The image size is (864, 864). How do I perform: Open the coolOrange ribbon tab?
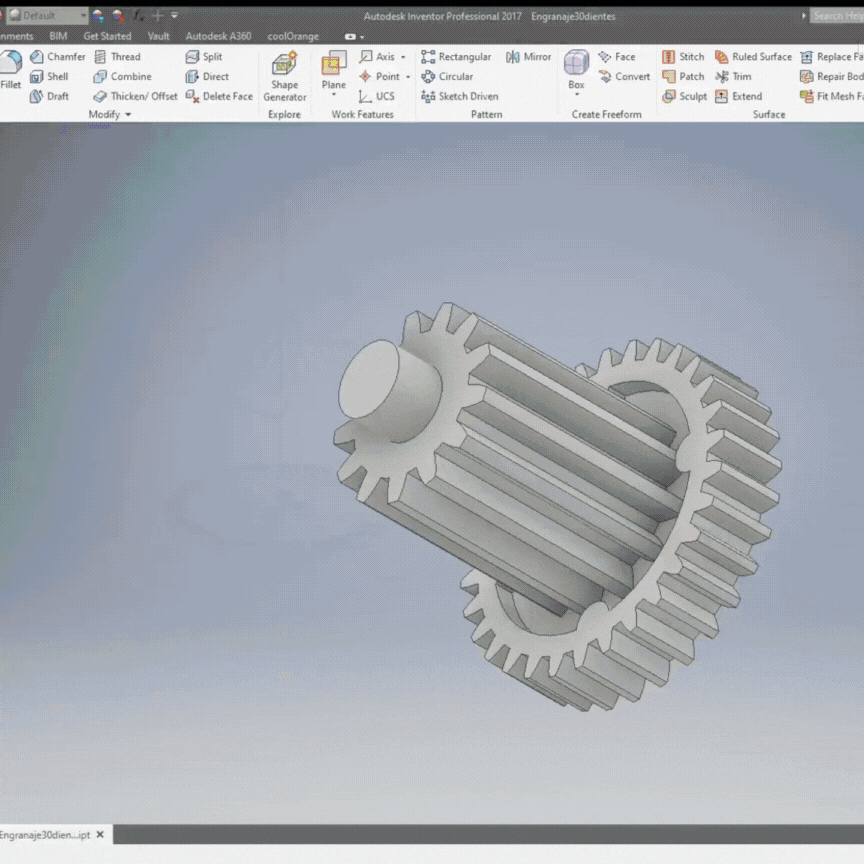(293, 36)
